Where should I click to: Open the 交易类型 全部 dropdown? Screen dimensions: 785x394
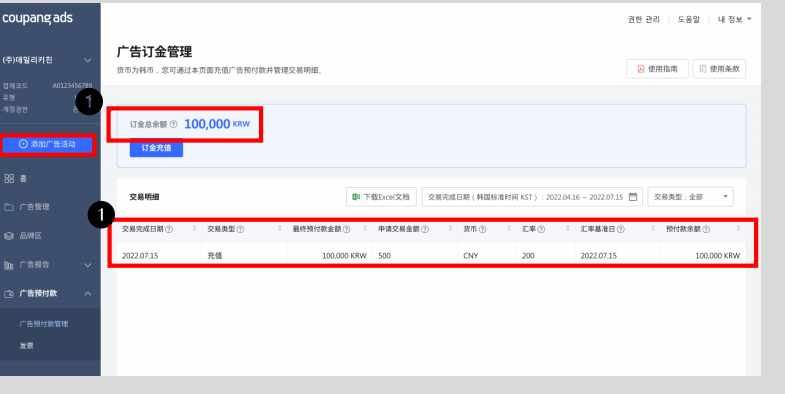[x=690, y=197]
